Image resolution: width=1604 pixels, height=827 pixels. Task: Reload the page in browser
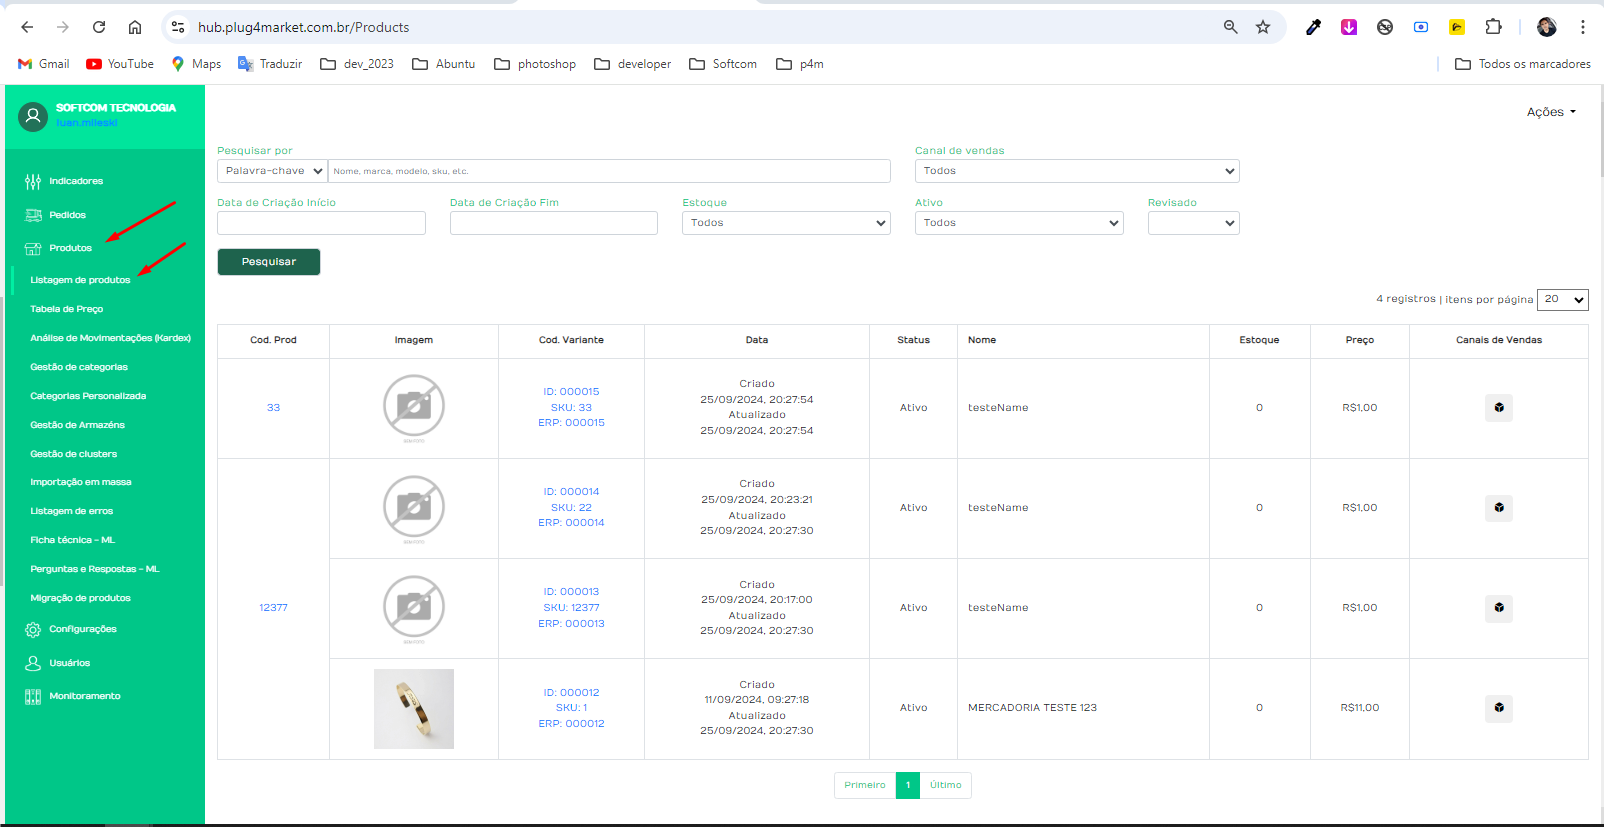click(99, 27)
